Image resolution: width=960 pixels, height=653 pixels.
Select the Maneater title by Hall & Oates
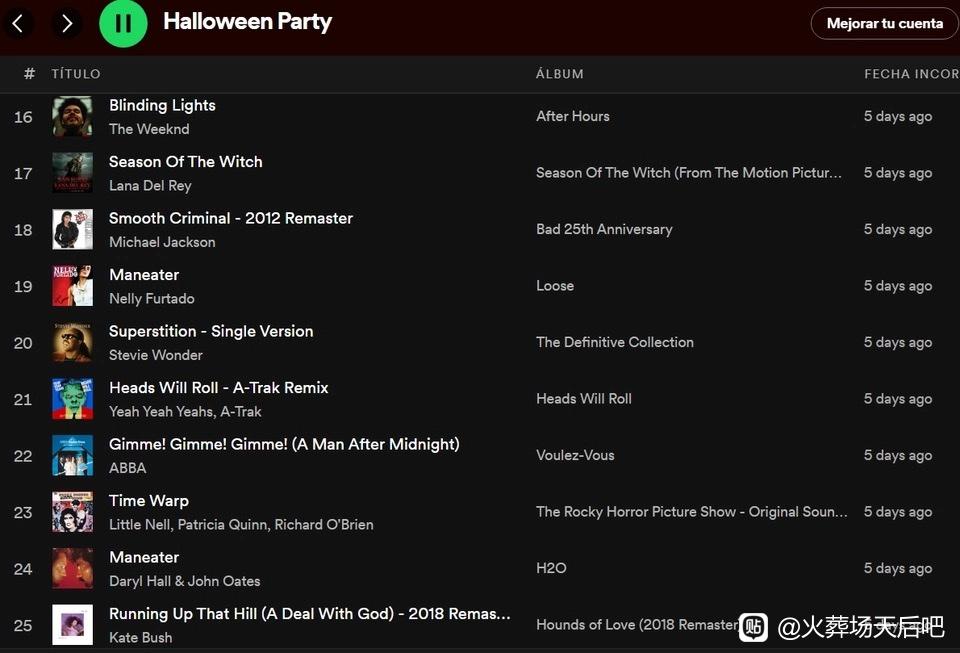[x=144, y=558]
